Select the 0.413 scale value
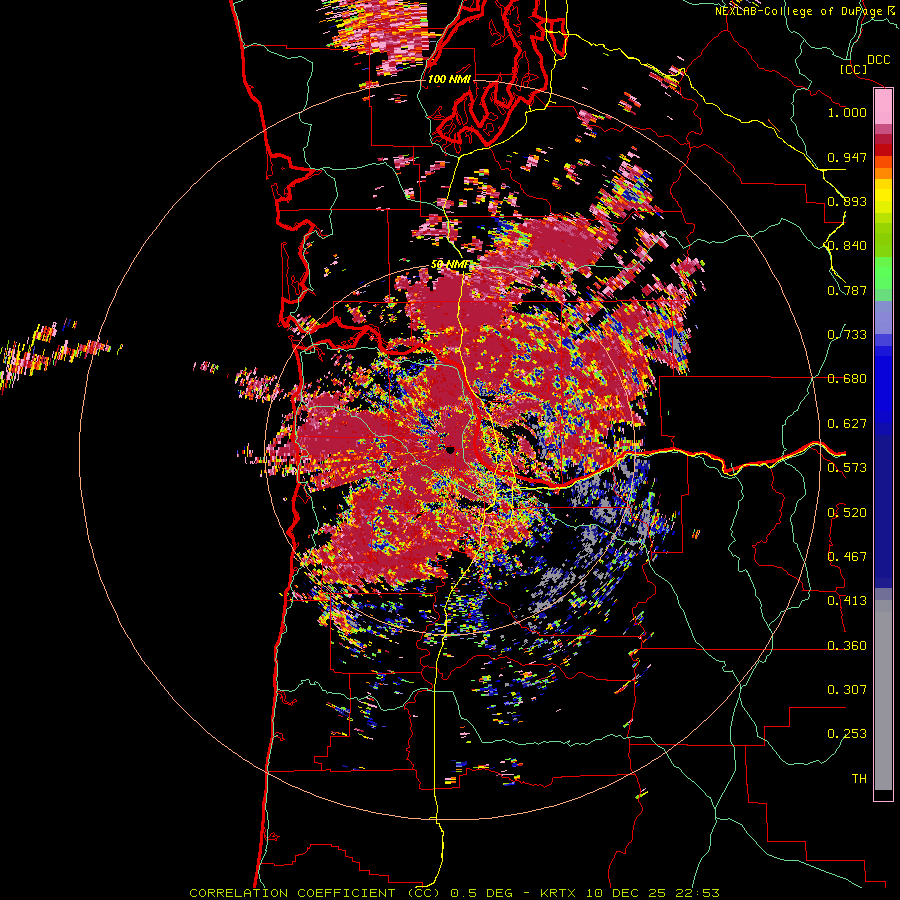Viewport: 900px width, 900px height. pos(847,601)
